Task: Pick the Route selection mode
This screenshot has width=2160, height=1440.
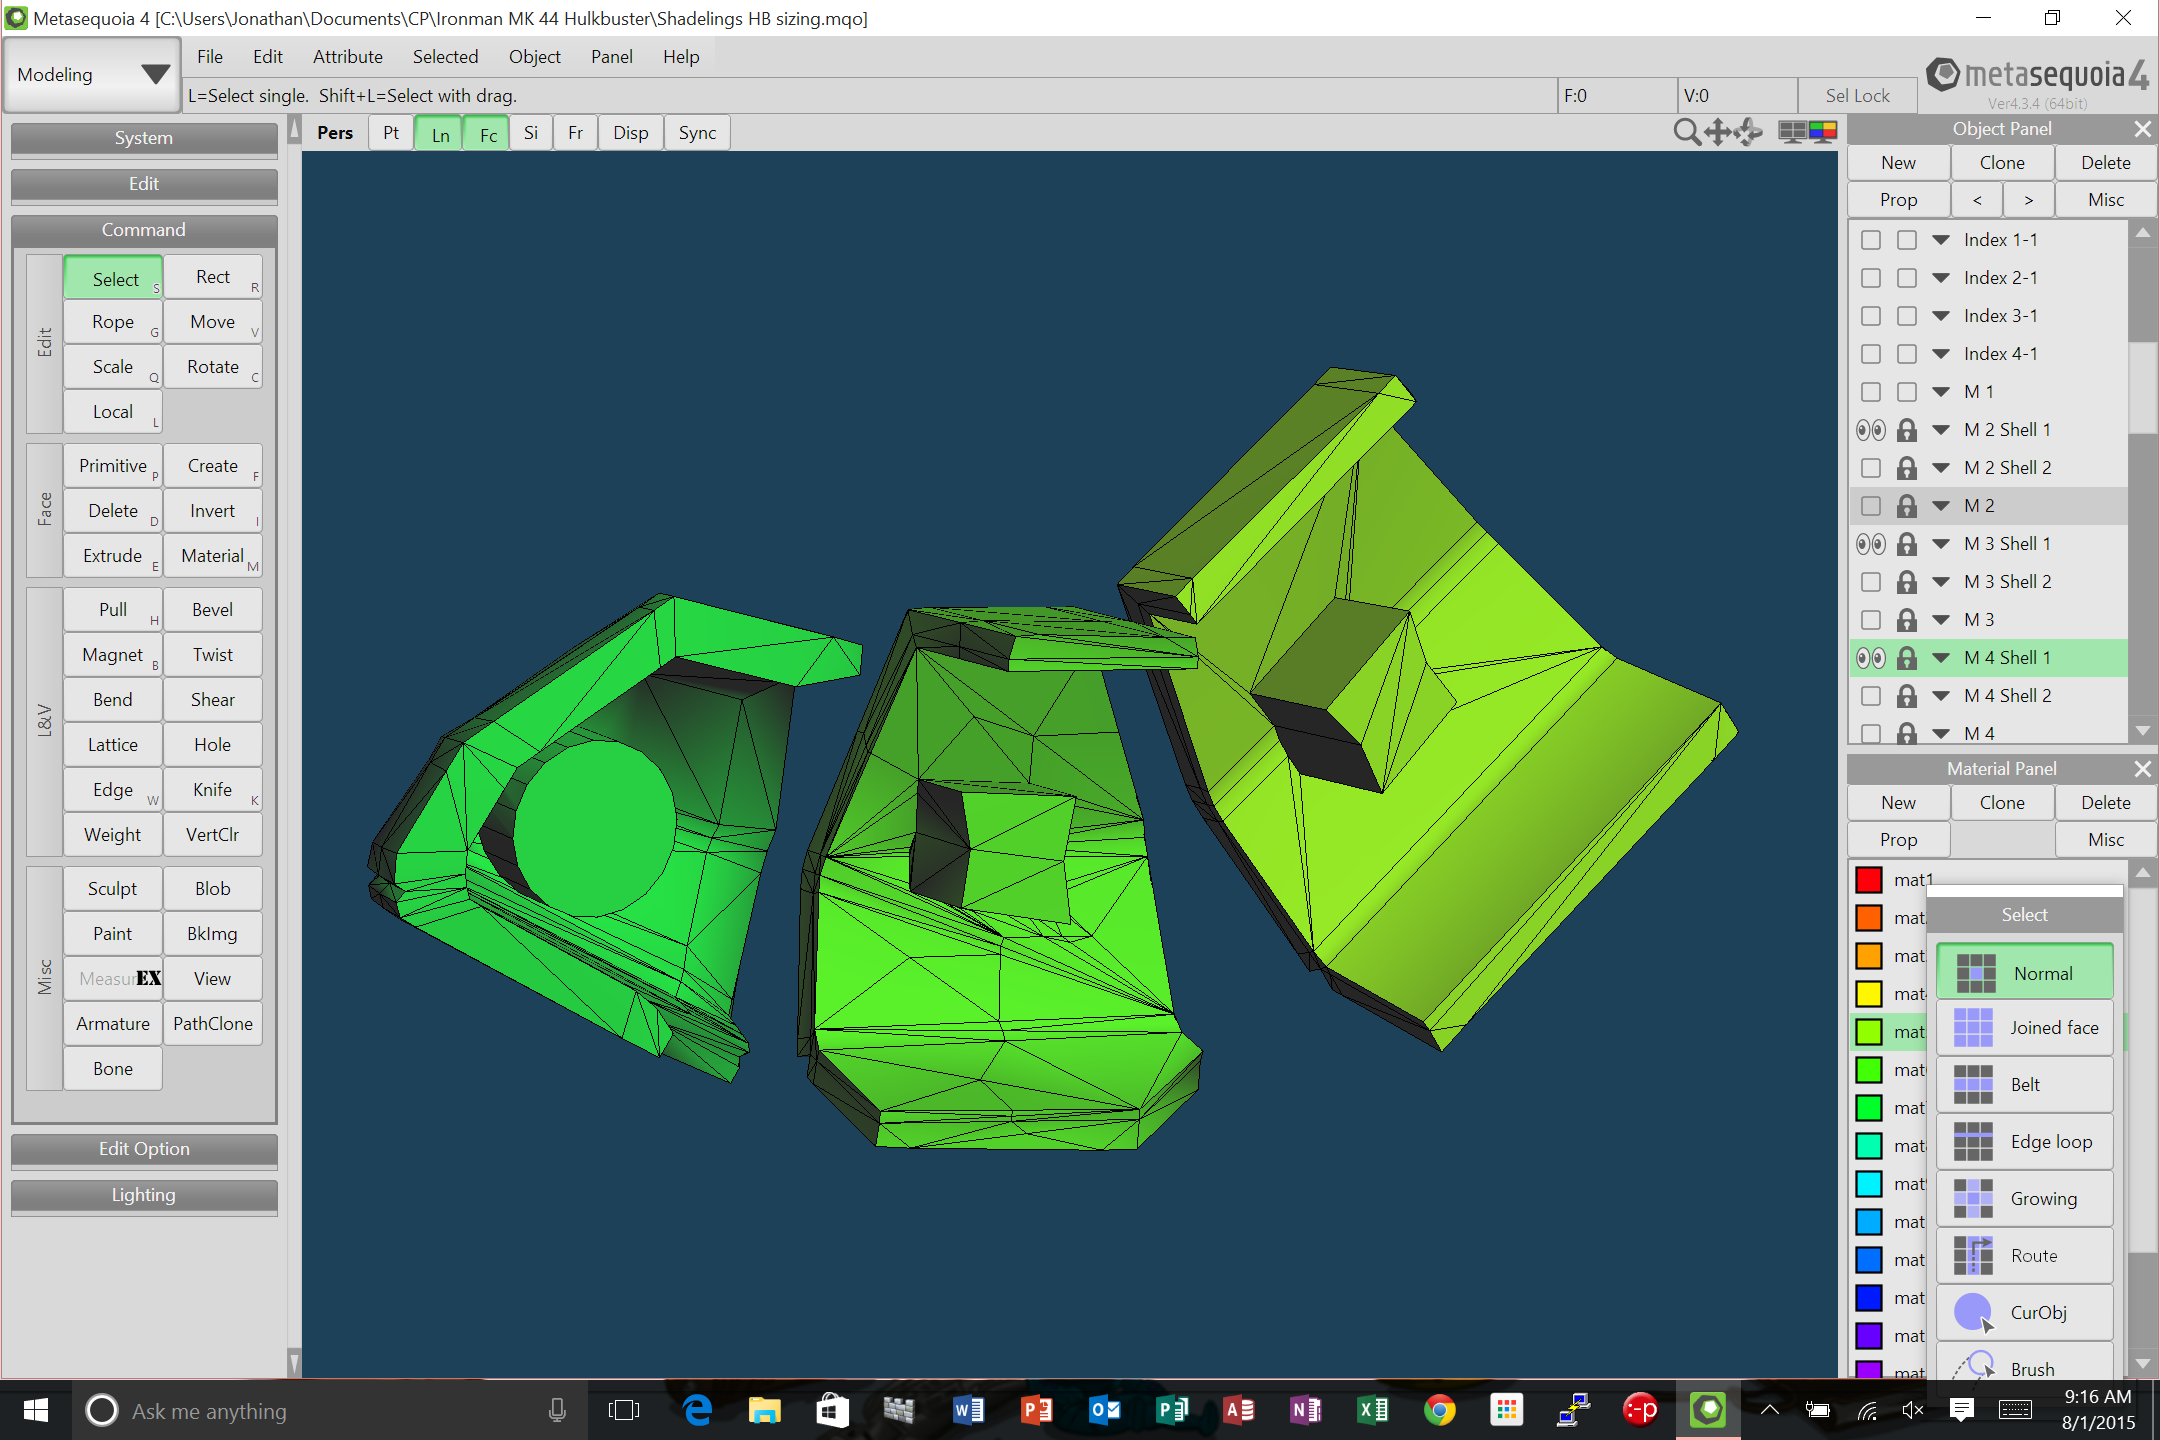Action: click(2025, 1256)
